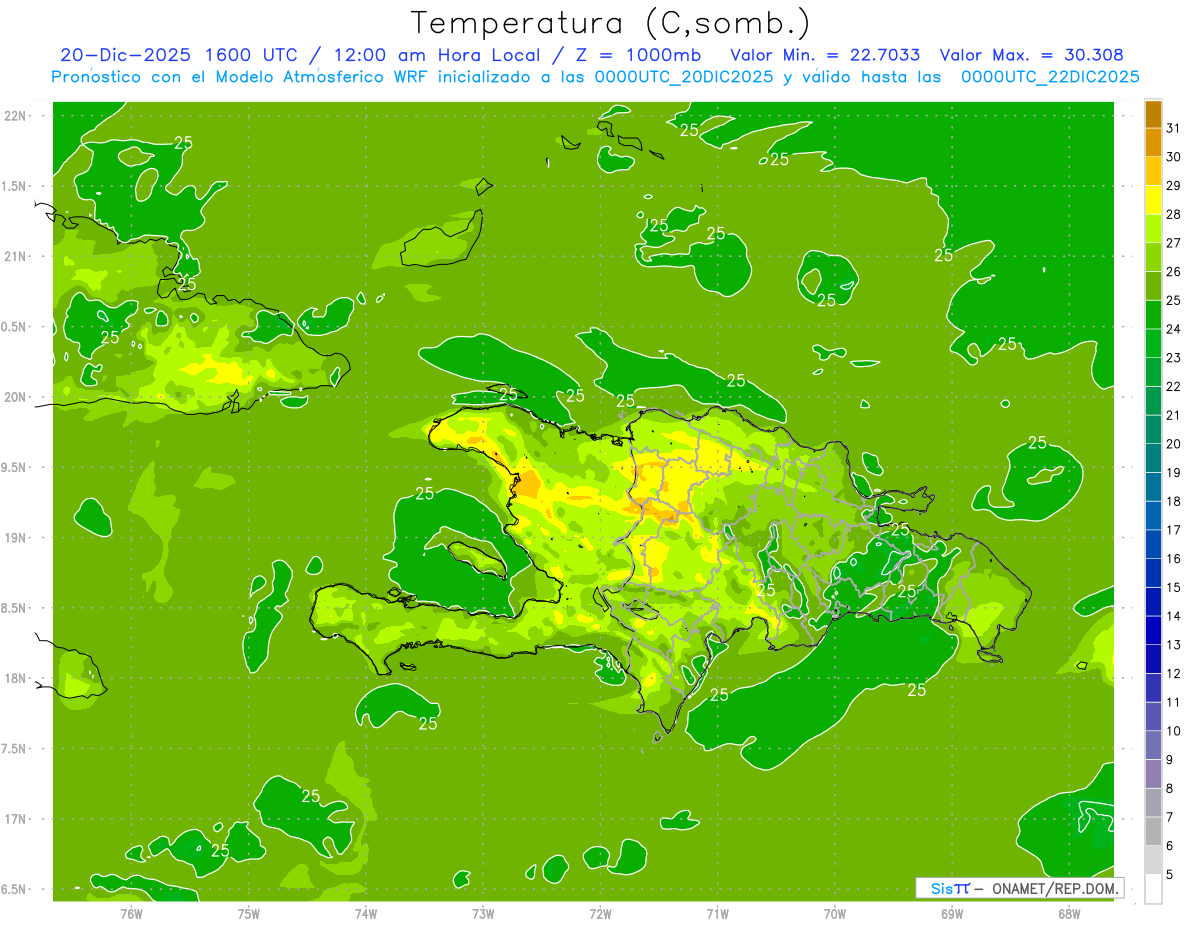Pick the orange swatch between 30 and 31

point(1153,143)
